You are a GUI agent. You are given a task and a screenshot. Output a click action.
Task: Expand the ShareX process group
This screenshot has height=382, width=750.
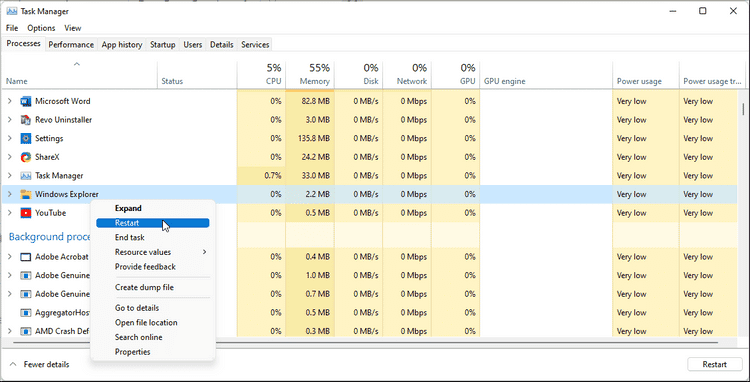[x=10, y=157]
